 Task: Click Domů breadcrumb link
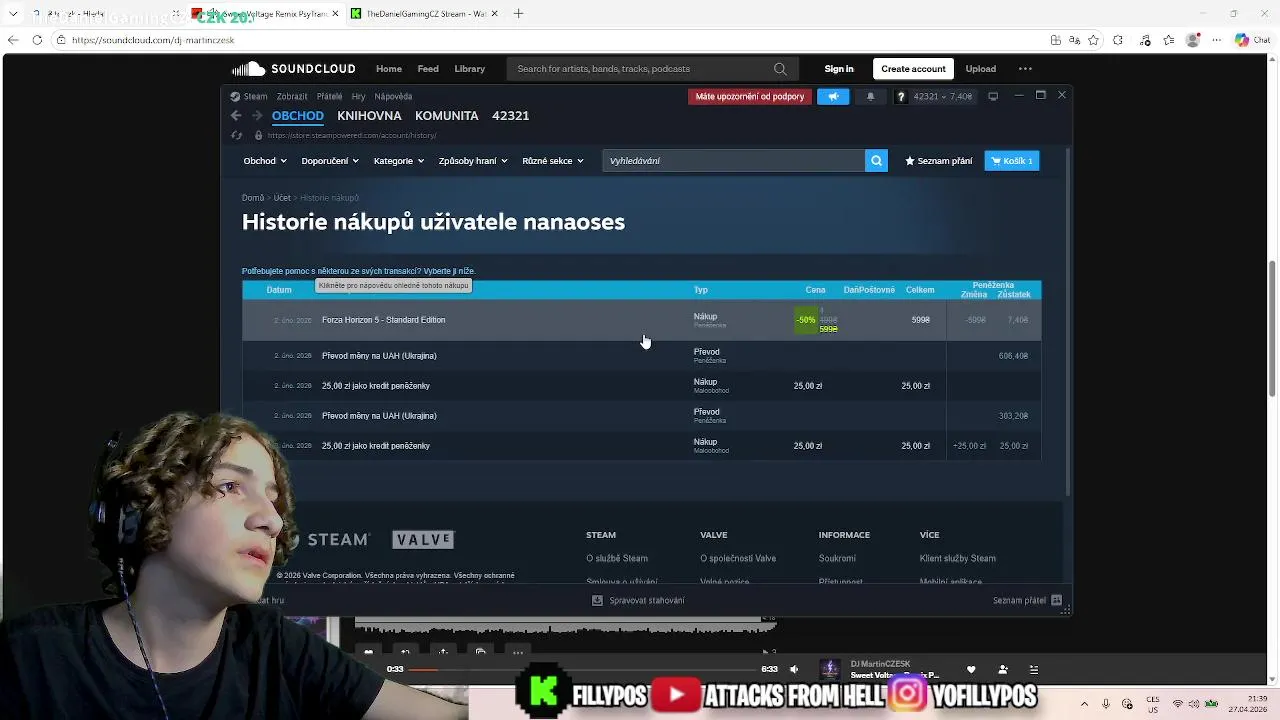253,198
